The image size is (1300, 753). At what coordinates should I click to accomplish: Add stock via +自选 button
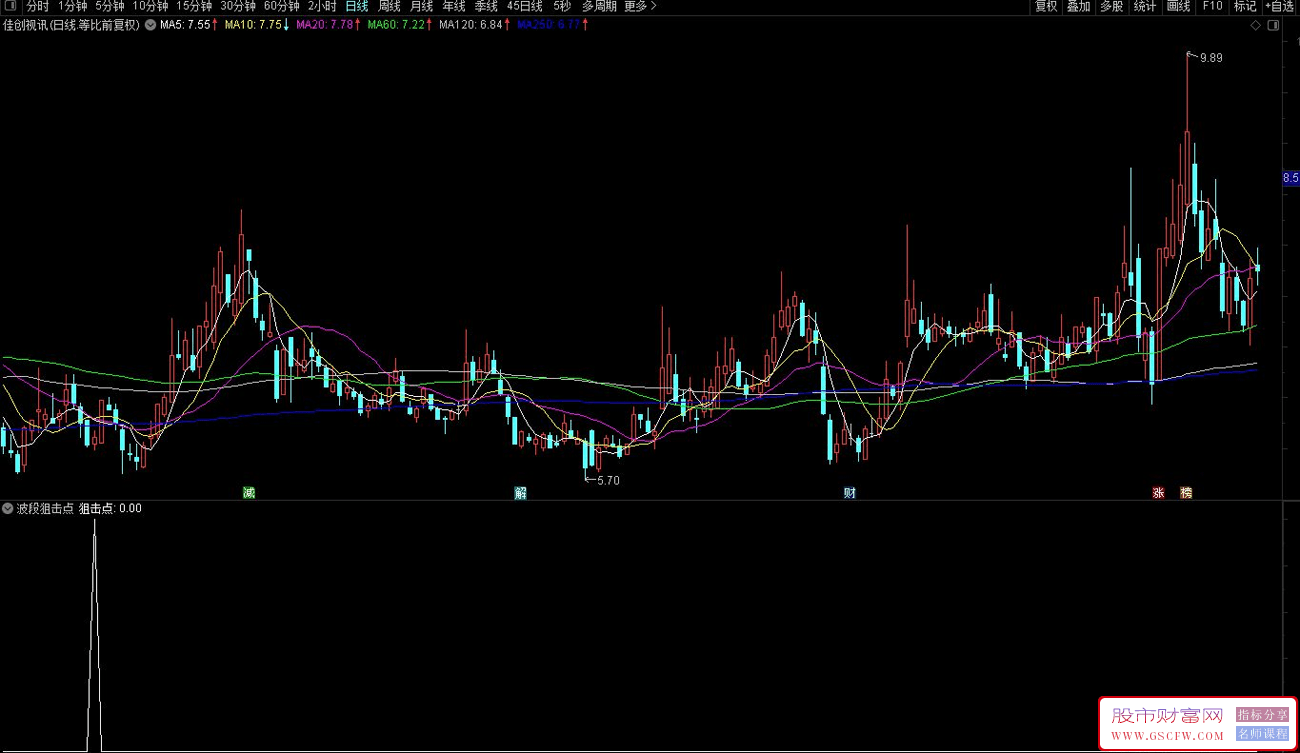(1280, 6)
